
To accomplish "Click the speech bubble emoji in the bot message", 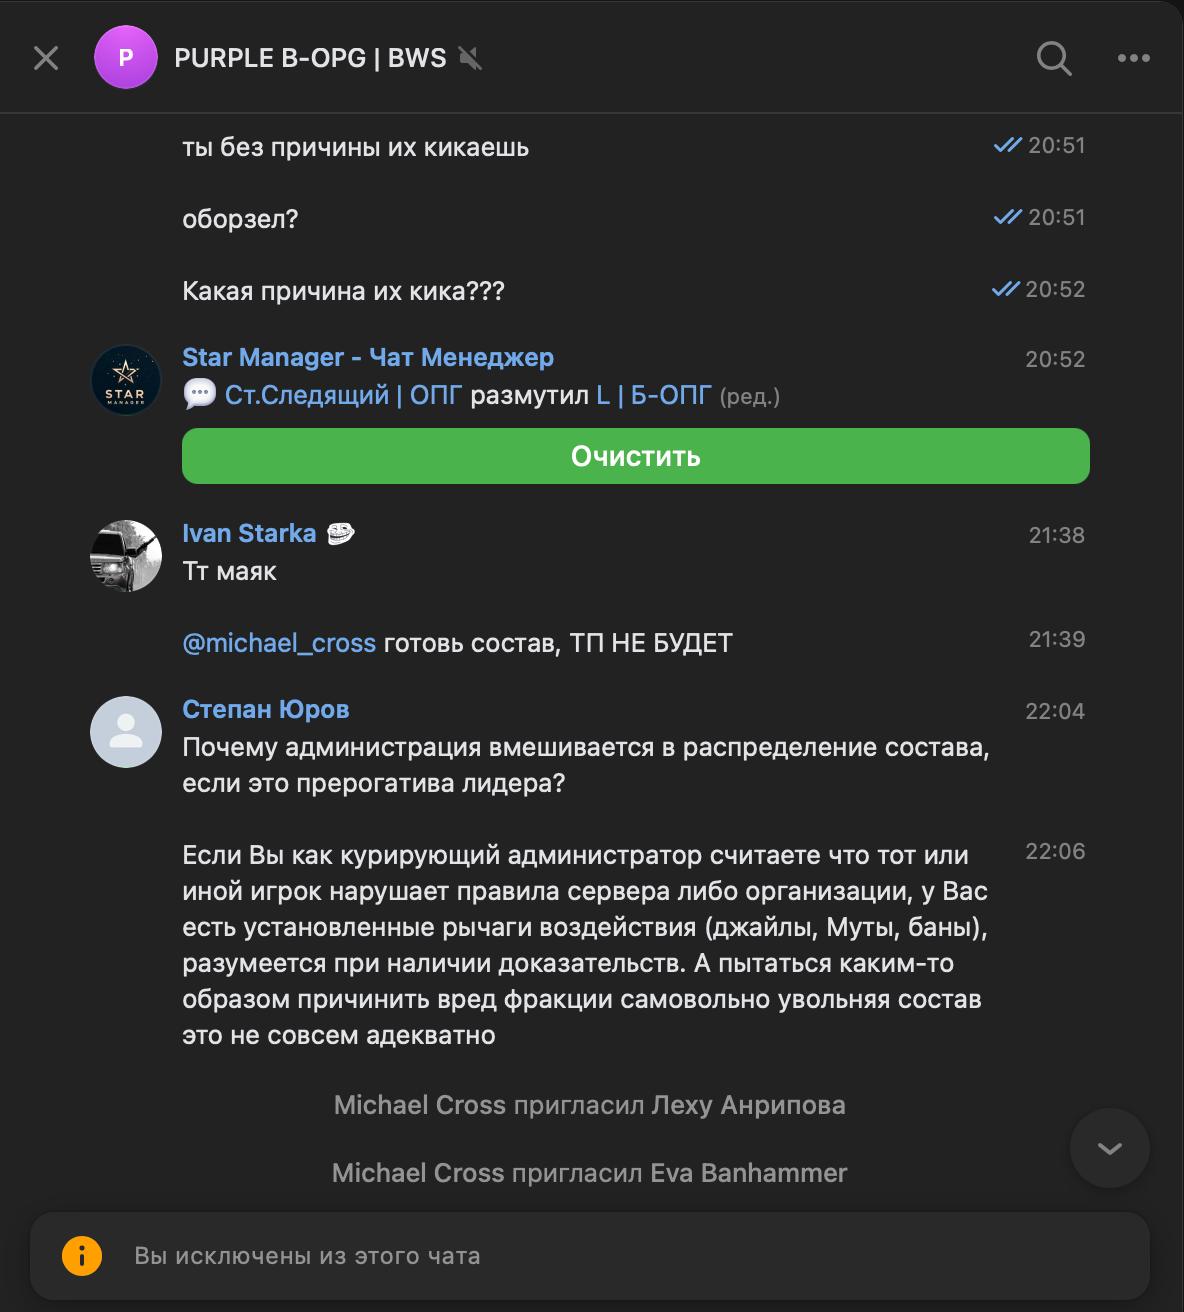I will (200, 395).
